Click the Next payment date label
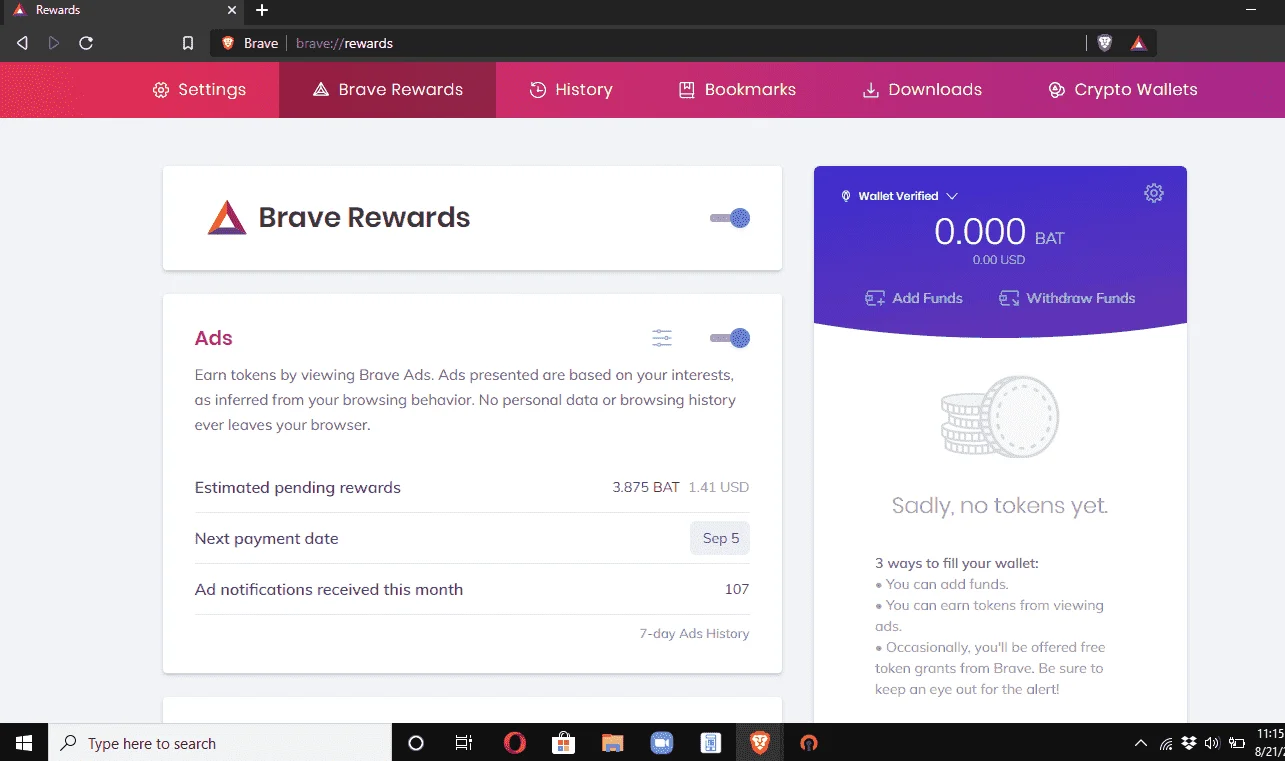 (x=266, y=538)
